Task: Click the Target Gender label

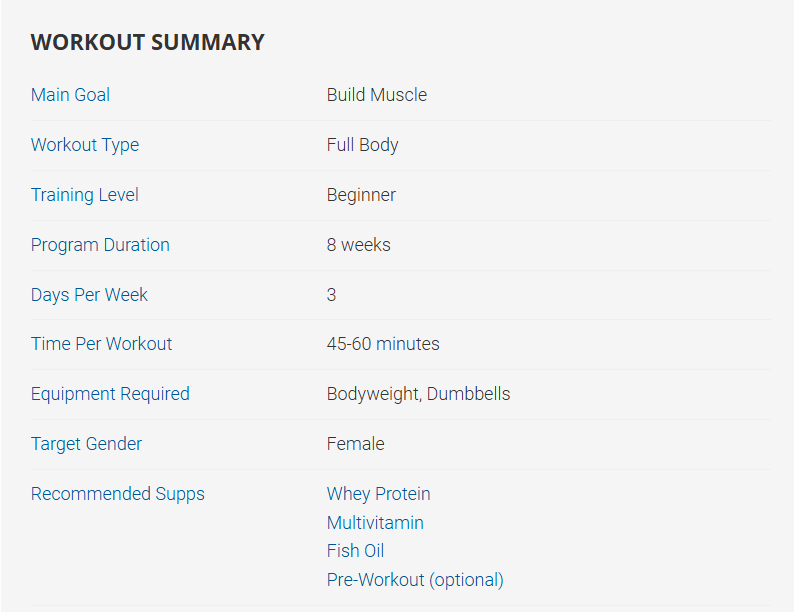Action: click(x=86, y=444)
